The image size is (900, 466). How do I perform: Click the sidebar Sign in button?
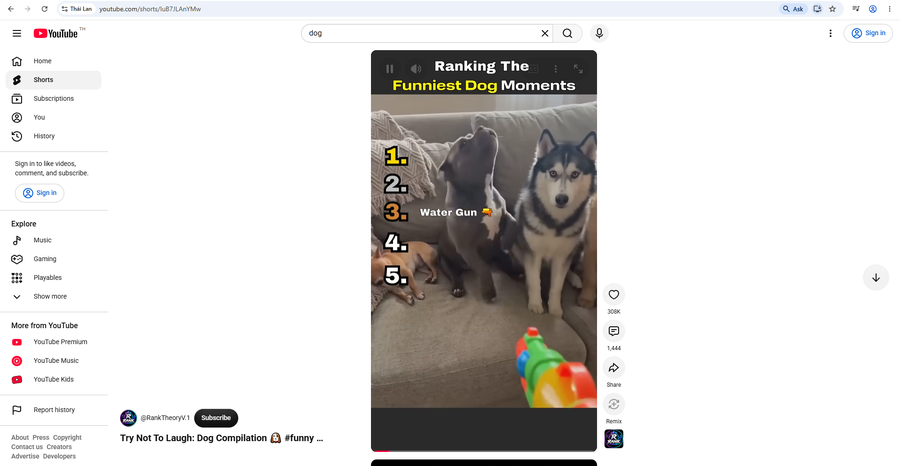click(x=40, y=193)
